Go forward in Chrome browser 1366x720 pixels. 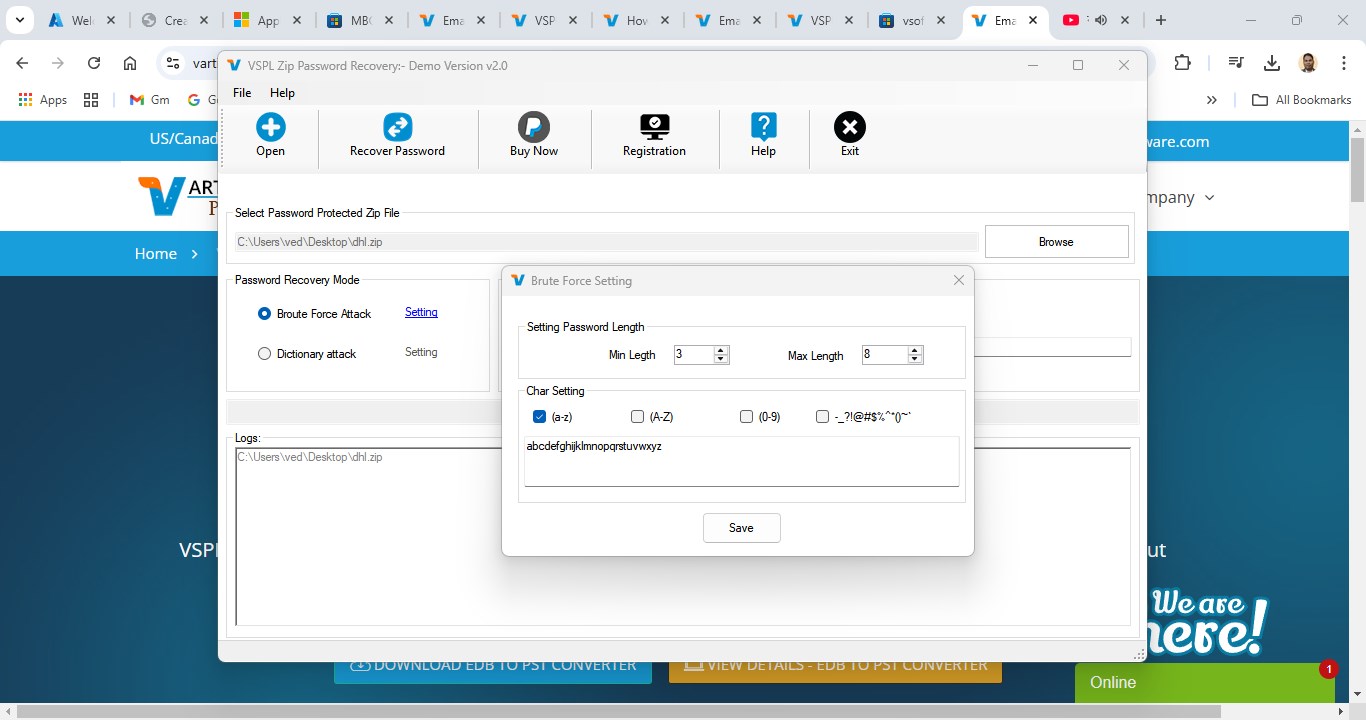(58, 63)
